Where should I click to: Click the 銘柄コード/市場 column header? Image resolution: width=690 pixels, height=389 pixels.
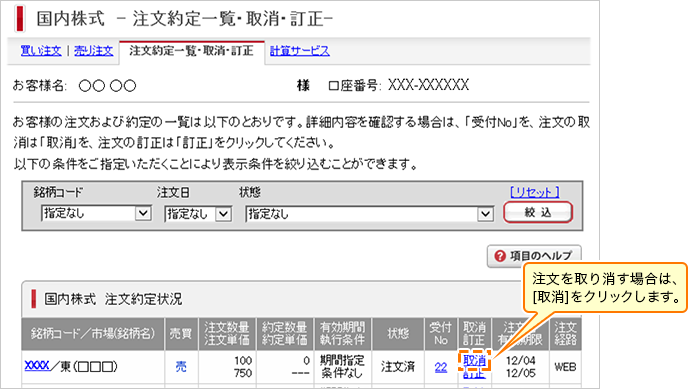(93, 334)
